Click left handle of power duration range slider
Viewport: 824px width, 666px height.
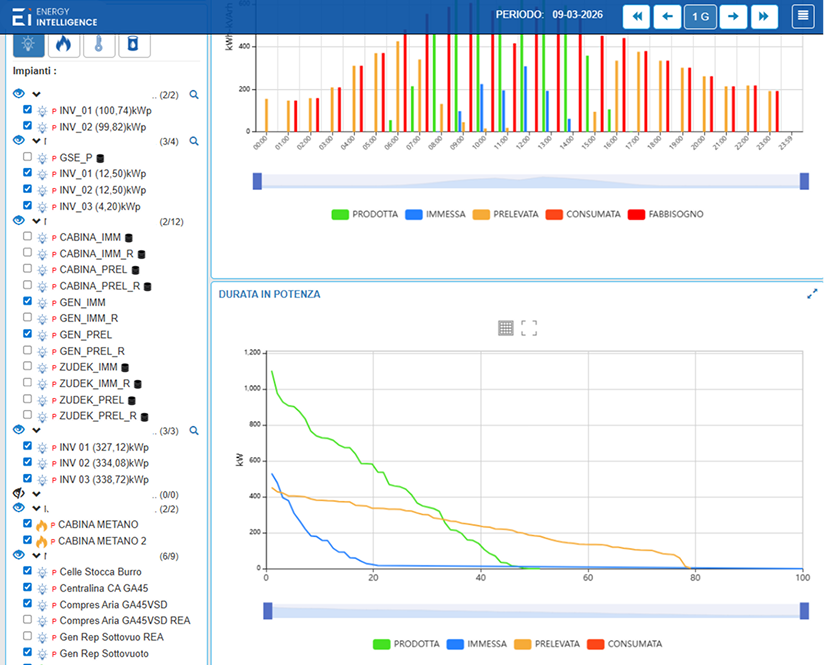pos(267,611)
